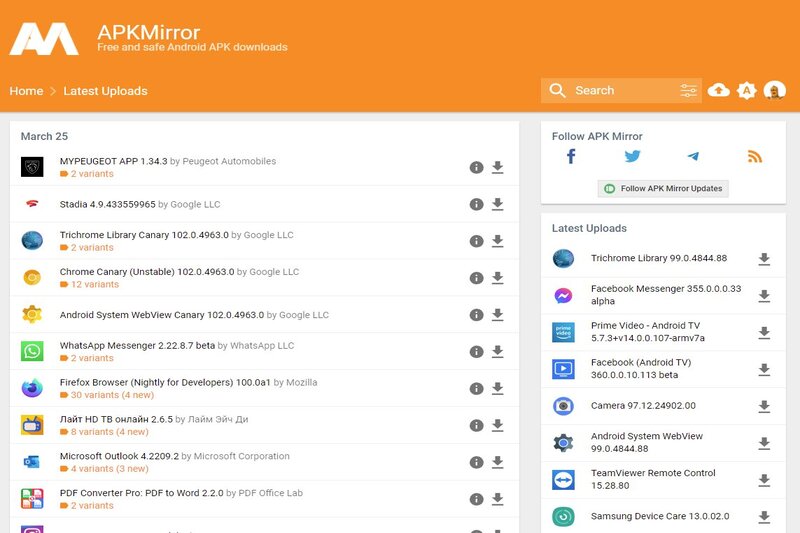Open APK Mirror RSS feed
This screenshot has width=800, height=533.
point(754,156)
